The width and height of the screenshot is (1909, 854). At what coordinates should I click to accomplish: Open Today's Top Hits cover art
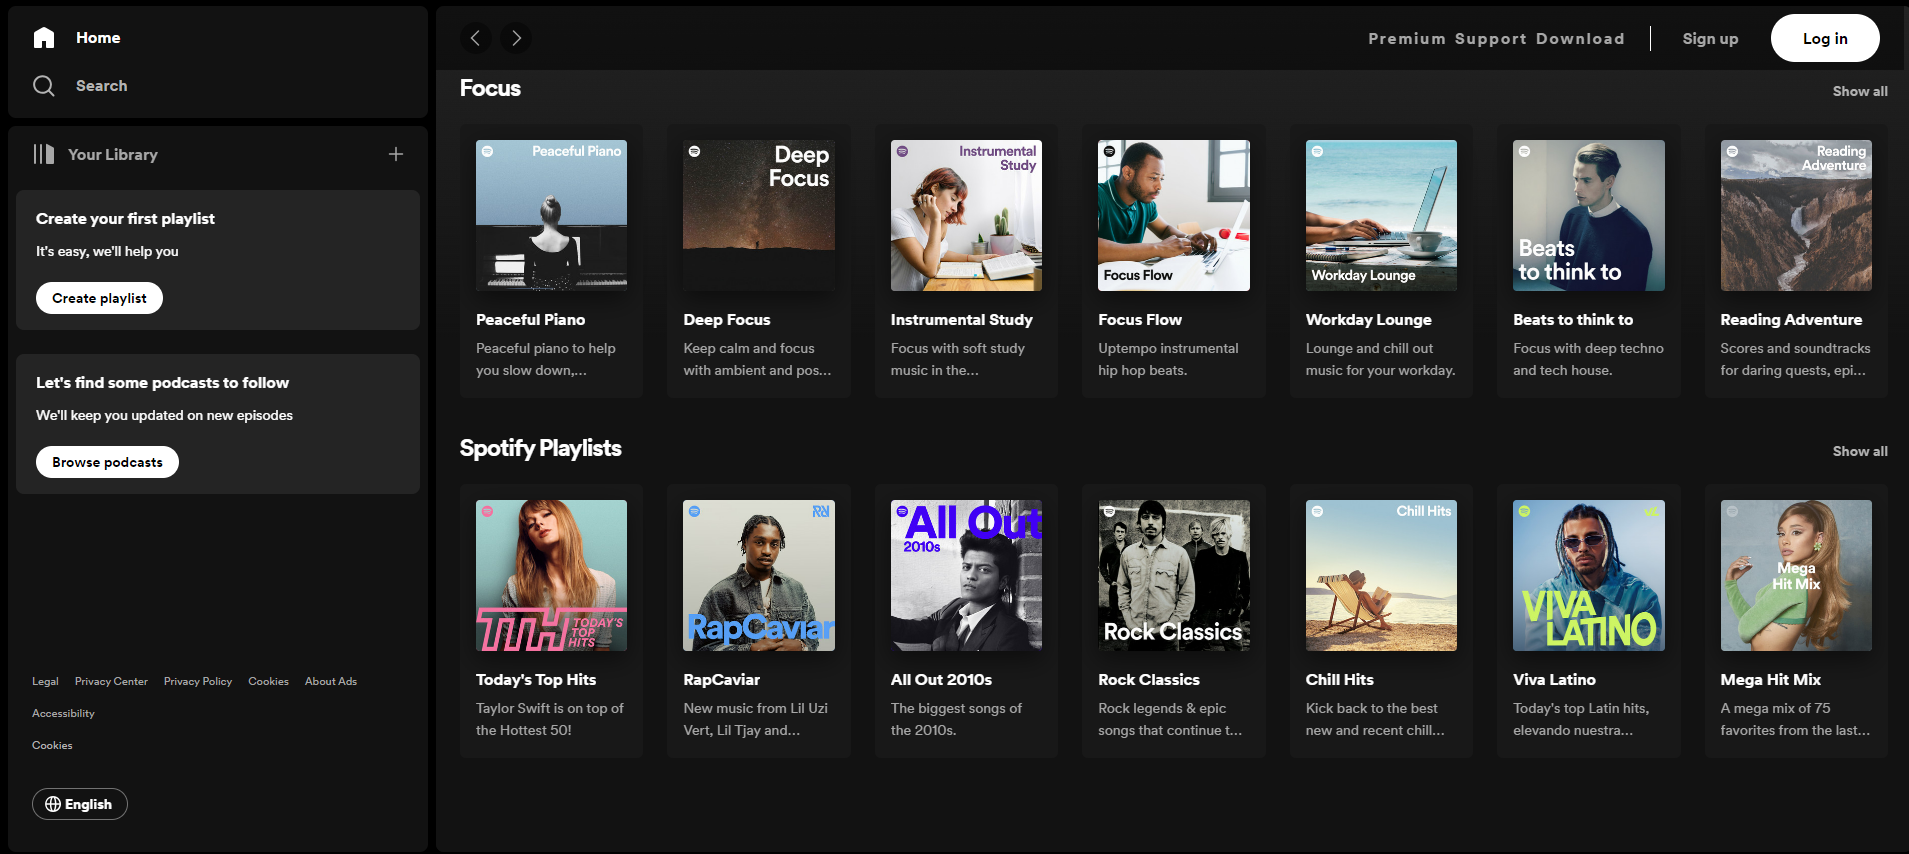[x=551, y=575]
